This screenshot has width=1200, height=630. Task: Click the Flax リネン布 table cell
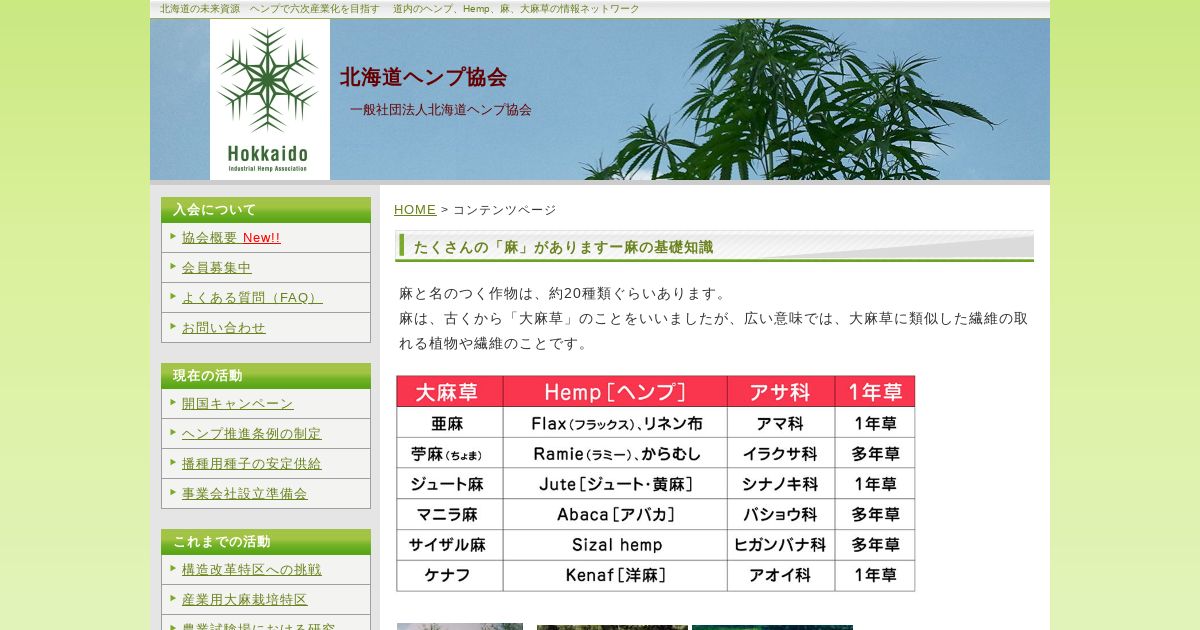(615, 423)
